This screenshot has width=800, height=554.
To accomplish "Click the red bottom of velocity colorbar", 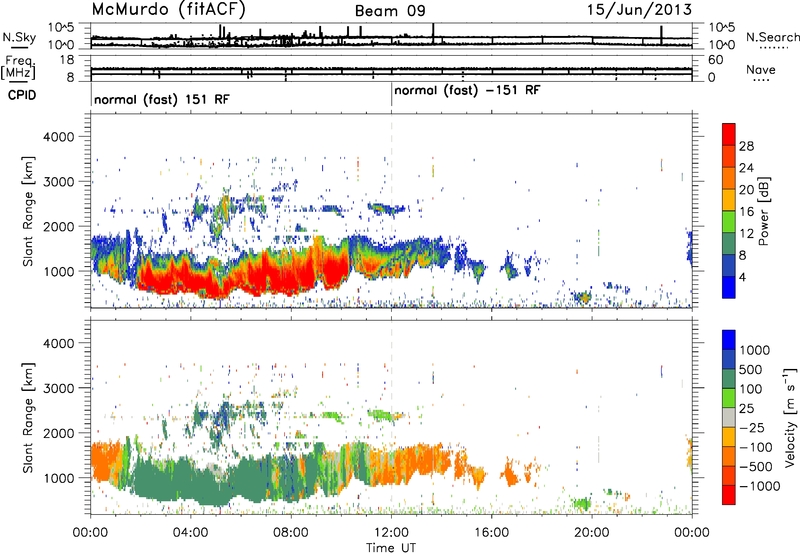I will point(729,495).
